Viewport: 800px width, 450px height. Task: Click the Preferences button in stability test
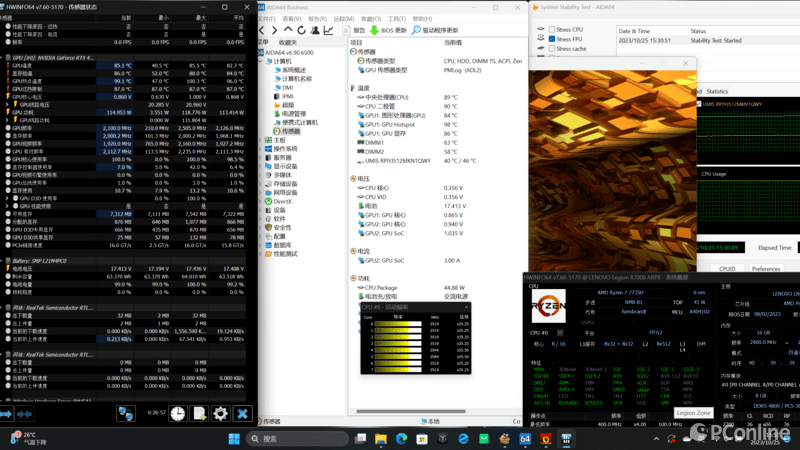tap(766, 268)
